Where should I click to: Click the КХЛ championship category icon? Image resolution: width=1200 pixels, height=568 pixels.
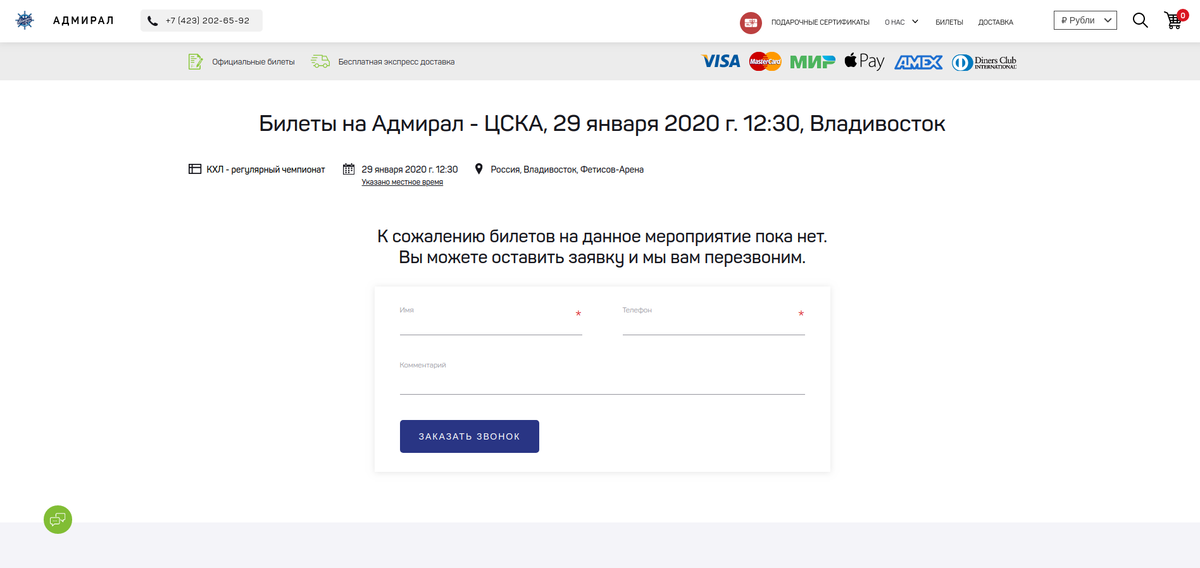coord(195,169)
